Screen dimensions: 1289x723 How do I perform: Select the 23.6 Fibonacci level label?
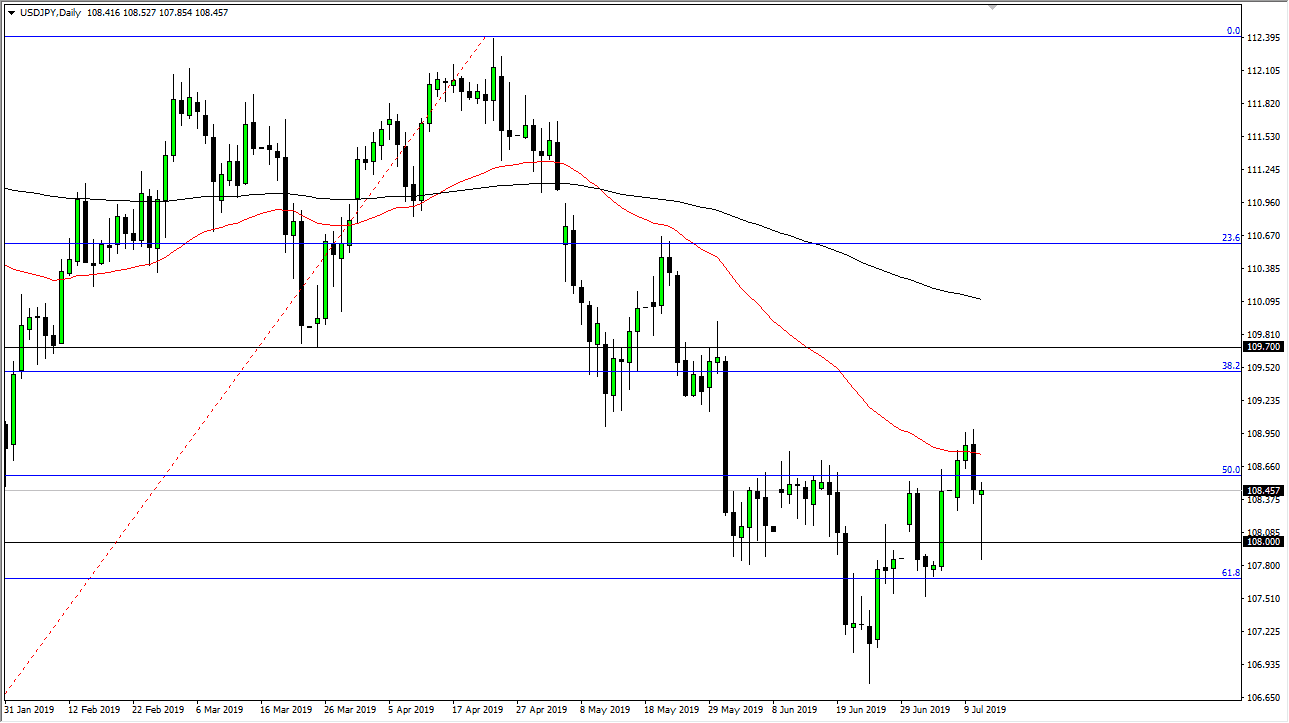(x=1231, y=237)
